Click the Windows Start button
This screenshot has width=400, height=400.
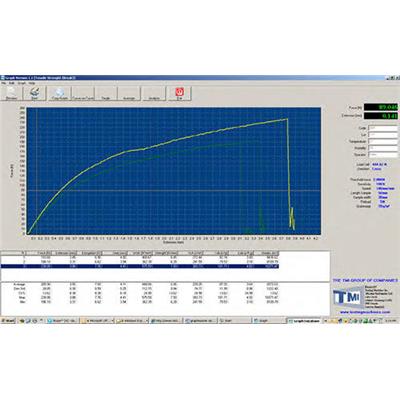pos(7,321)
